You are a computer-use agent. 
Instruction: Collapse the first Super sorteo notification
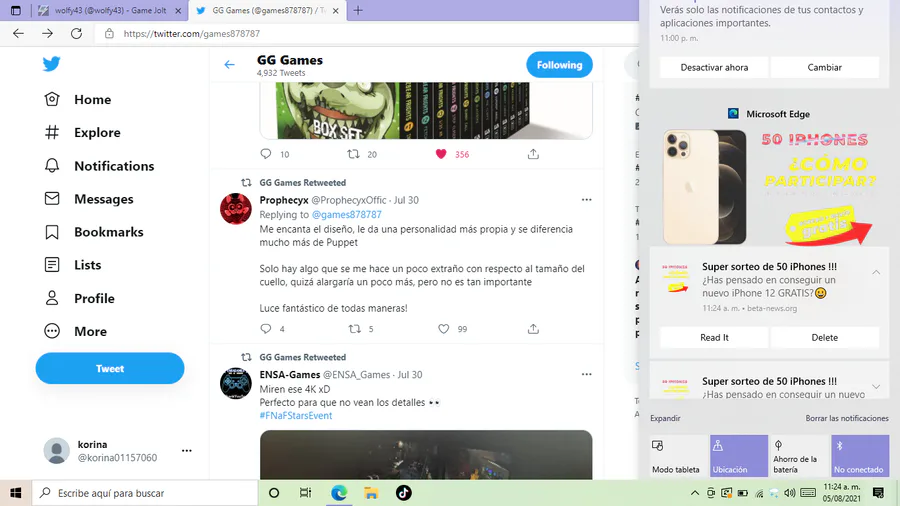876,272
